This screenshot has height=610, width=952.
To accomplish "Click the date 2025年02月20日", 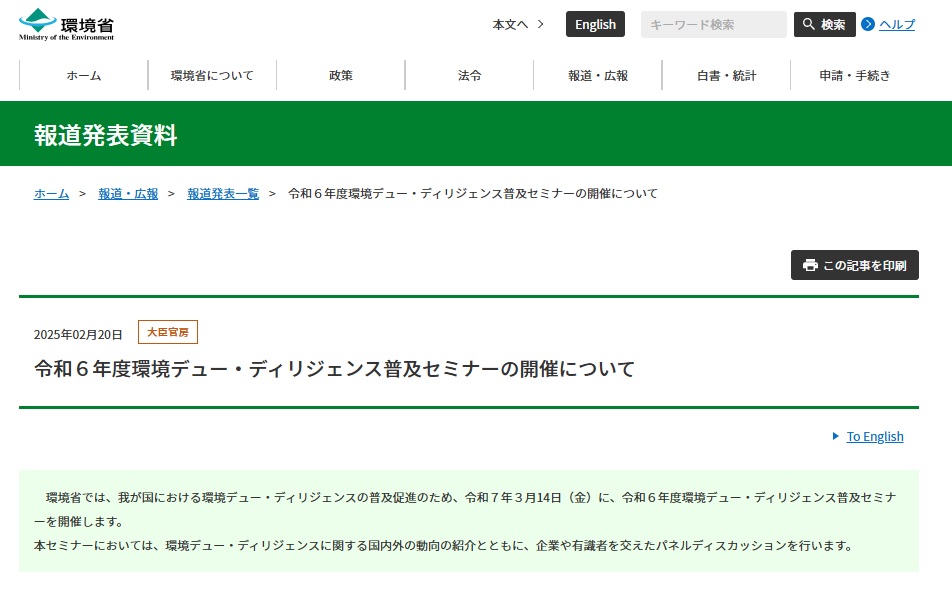I will [78, 334].
